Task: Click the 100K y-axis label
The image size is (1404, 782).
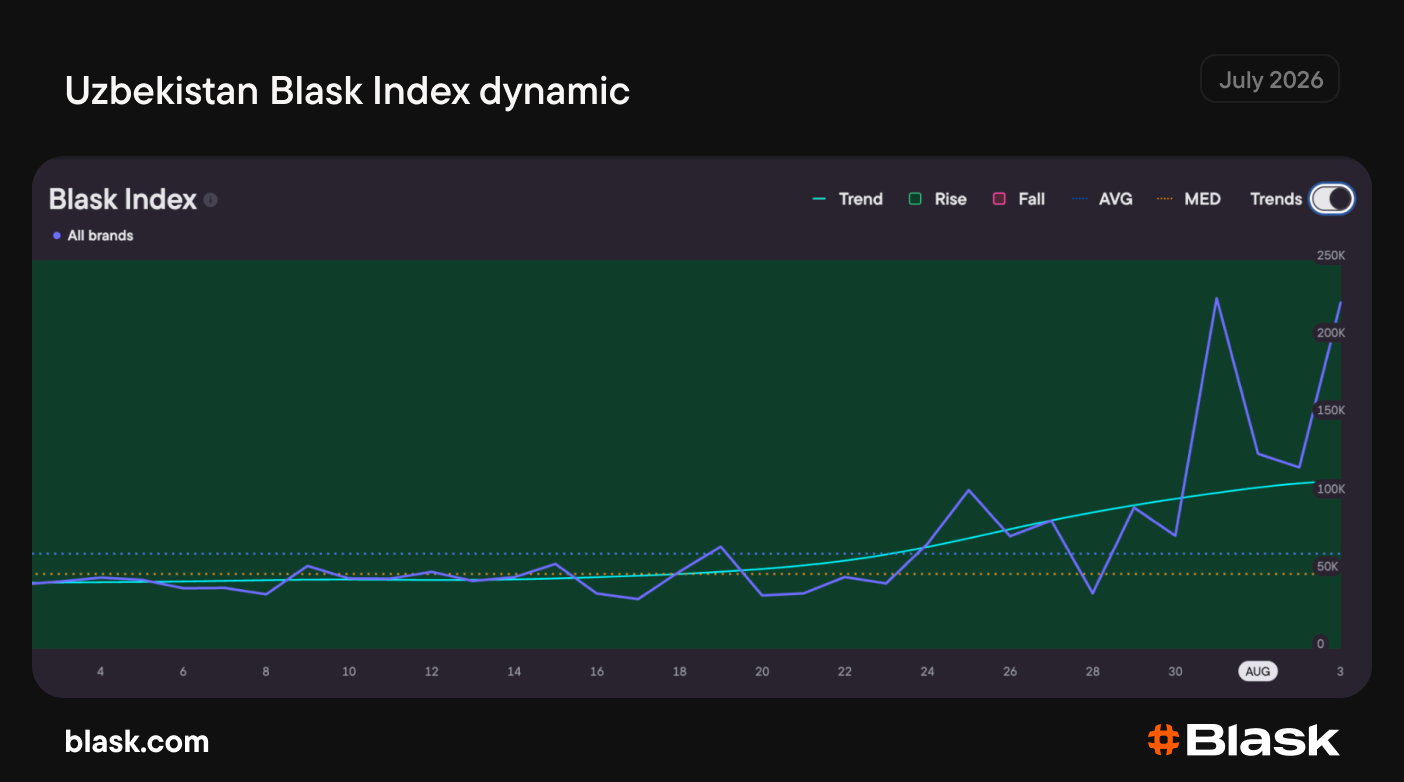Action: pyautogui.click(x=1331, y=489)
